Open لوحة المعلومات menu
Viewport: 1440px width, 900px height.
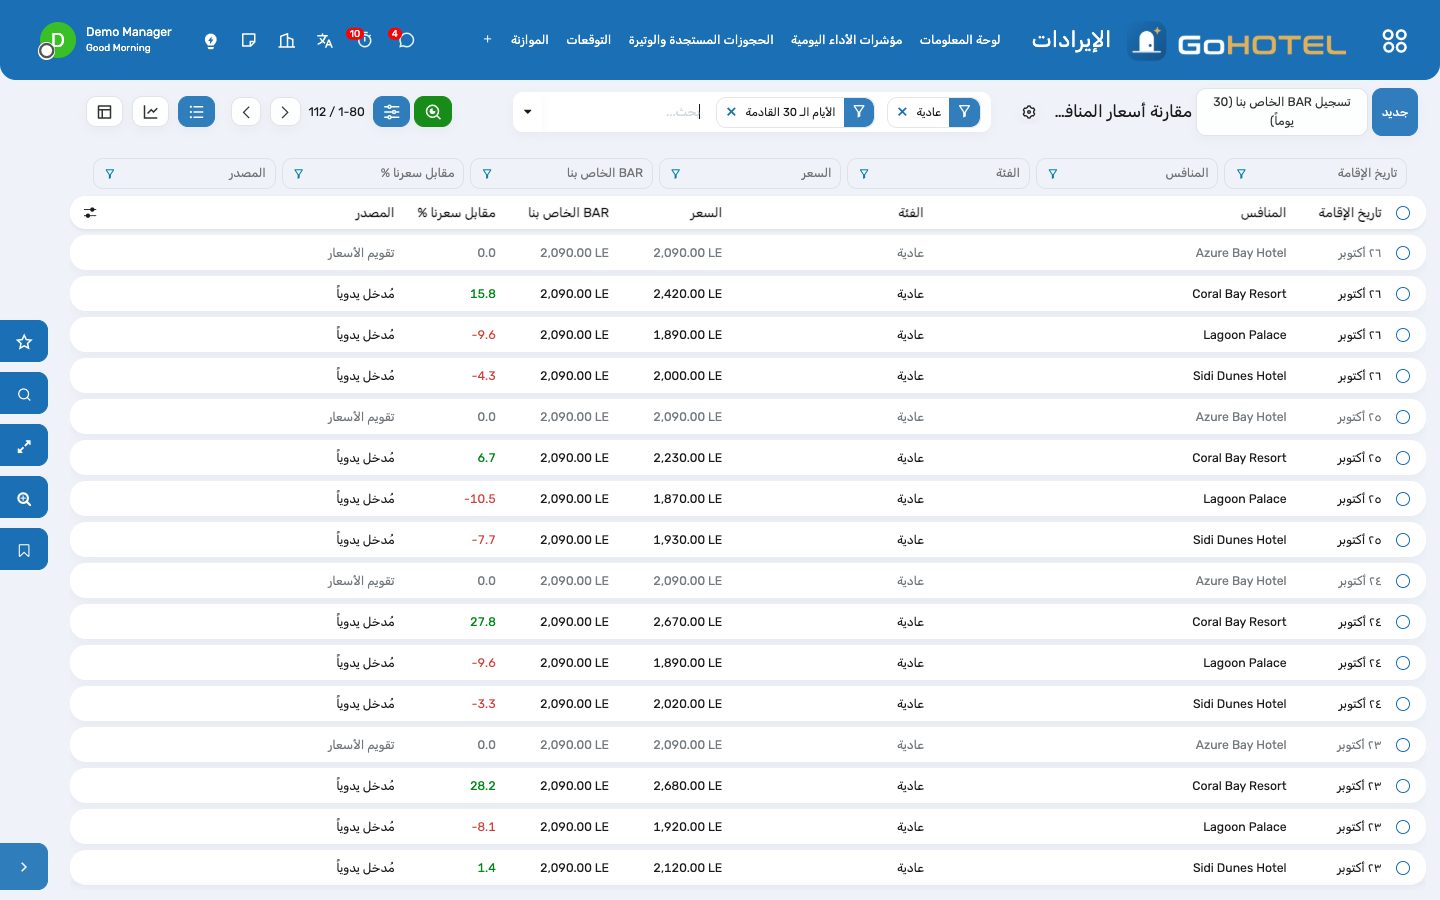tap(960, 40)
